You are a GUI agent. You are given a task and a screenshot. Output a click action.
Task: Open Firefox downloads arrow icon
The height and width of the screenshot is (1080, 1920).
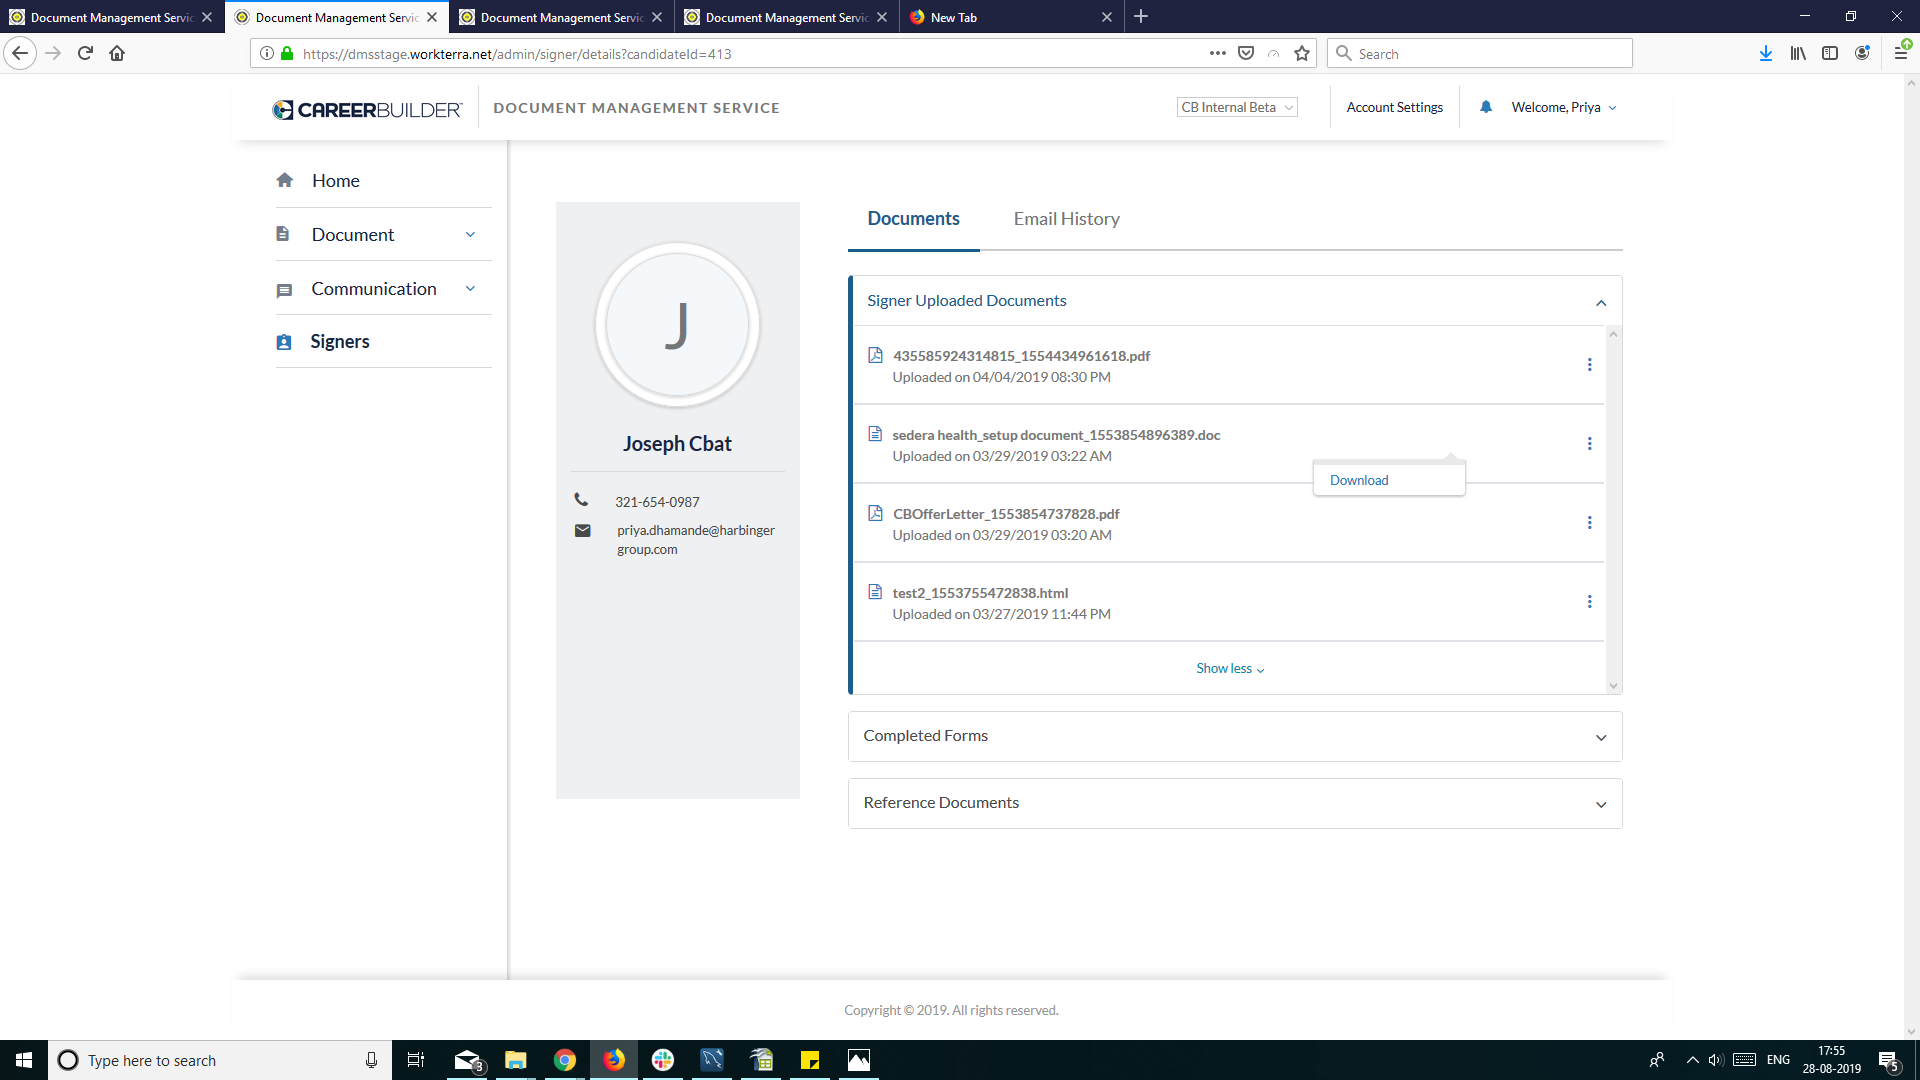tap(1765, 54)
